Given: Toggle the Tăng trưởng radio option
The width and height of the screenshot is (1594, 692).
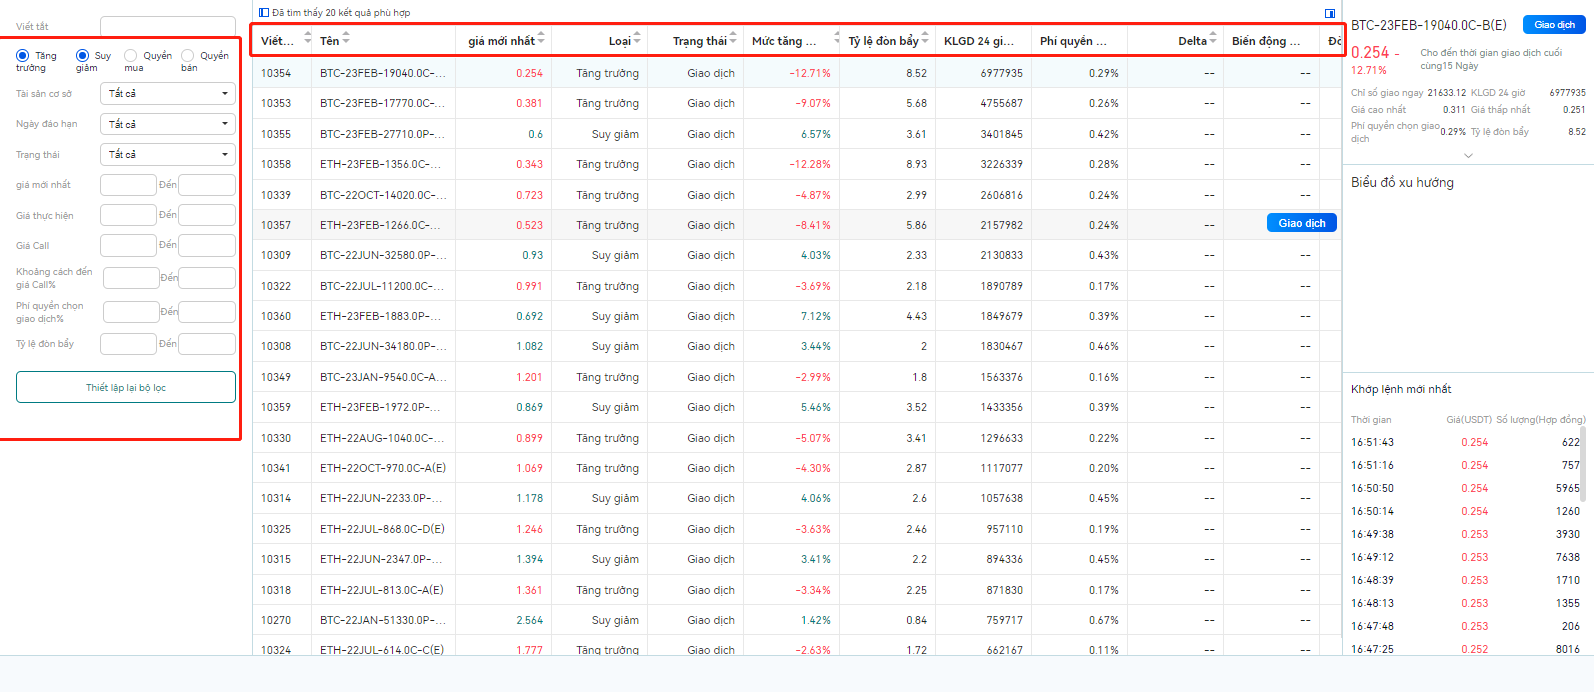Looking at the screenshot, I should (x=22, y=56).
